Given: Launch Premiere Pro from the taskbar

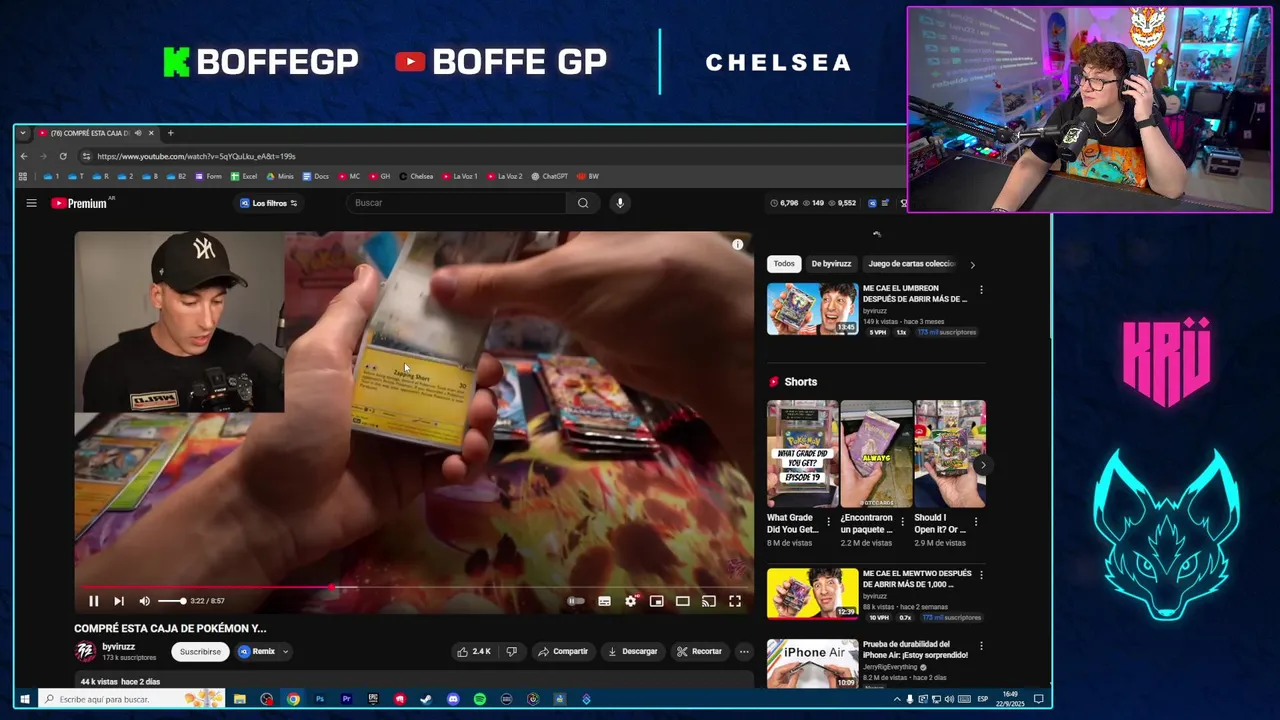Looking at the screenshot, I should (346, 699).
